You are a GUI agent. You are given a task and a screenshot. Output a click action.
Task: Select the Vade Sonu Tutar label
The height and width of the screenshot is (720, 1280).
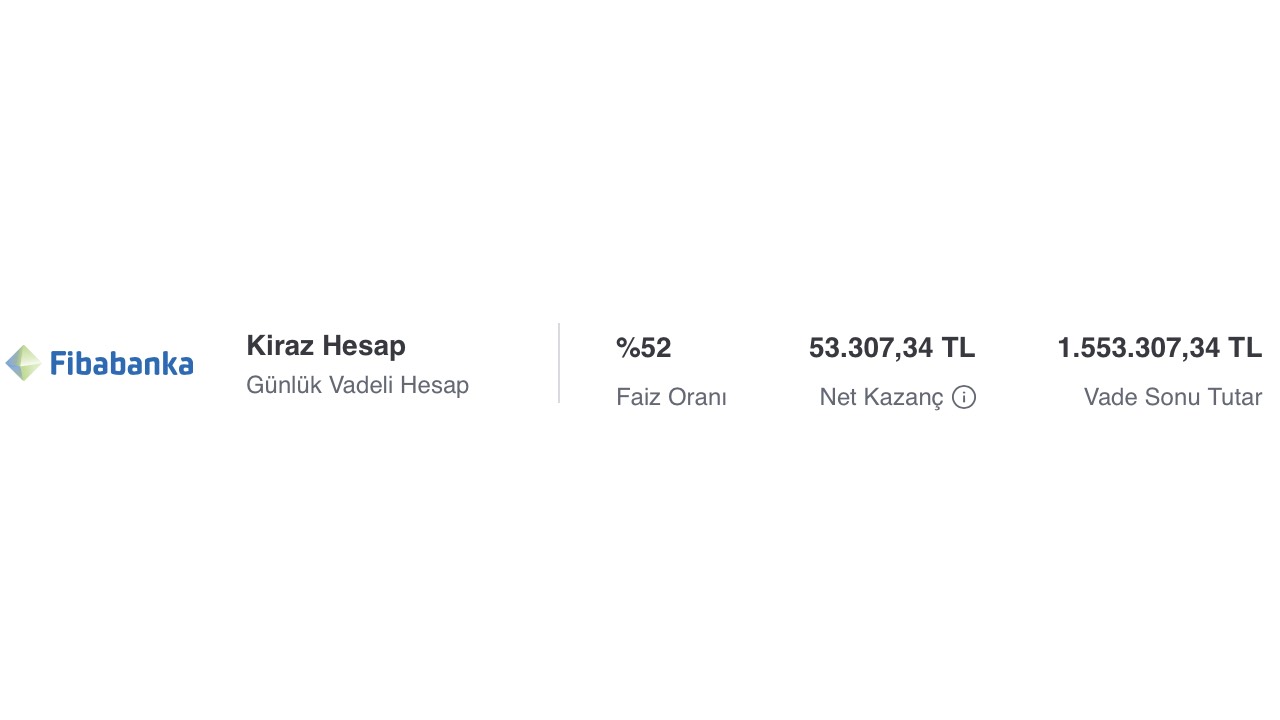point(1173,397)
